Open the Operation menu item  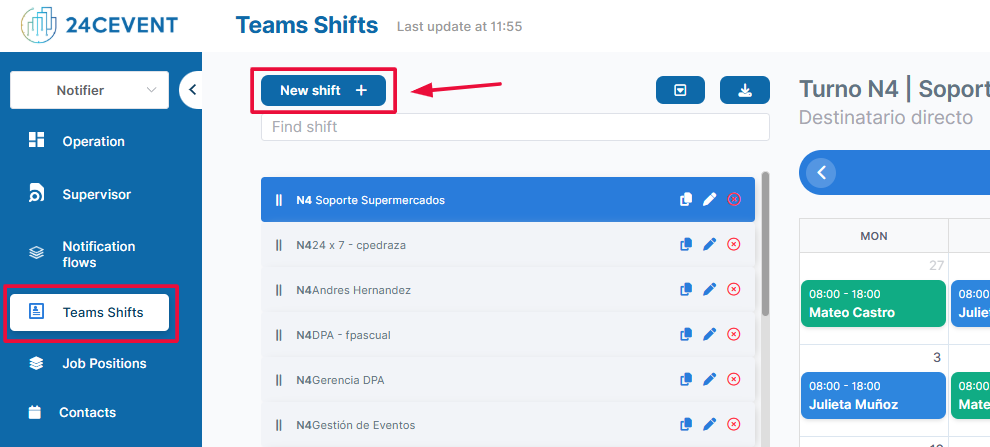[x=93, y=141]
